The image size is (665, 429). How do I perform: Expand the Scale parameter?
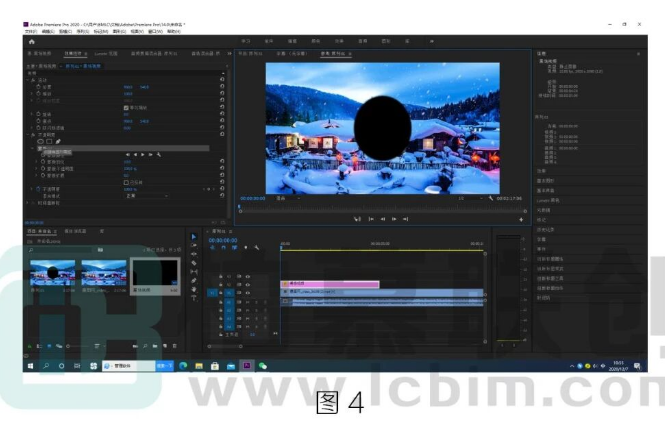(32, 93)
